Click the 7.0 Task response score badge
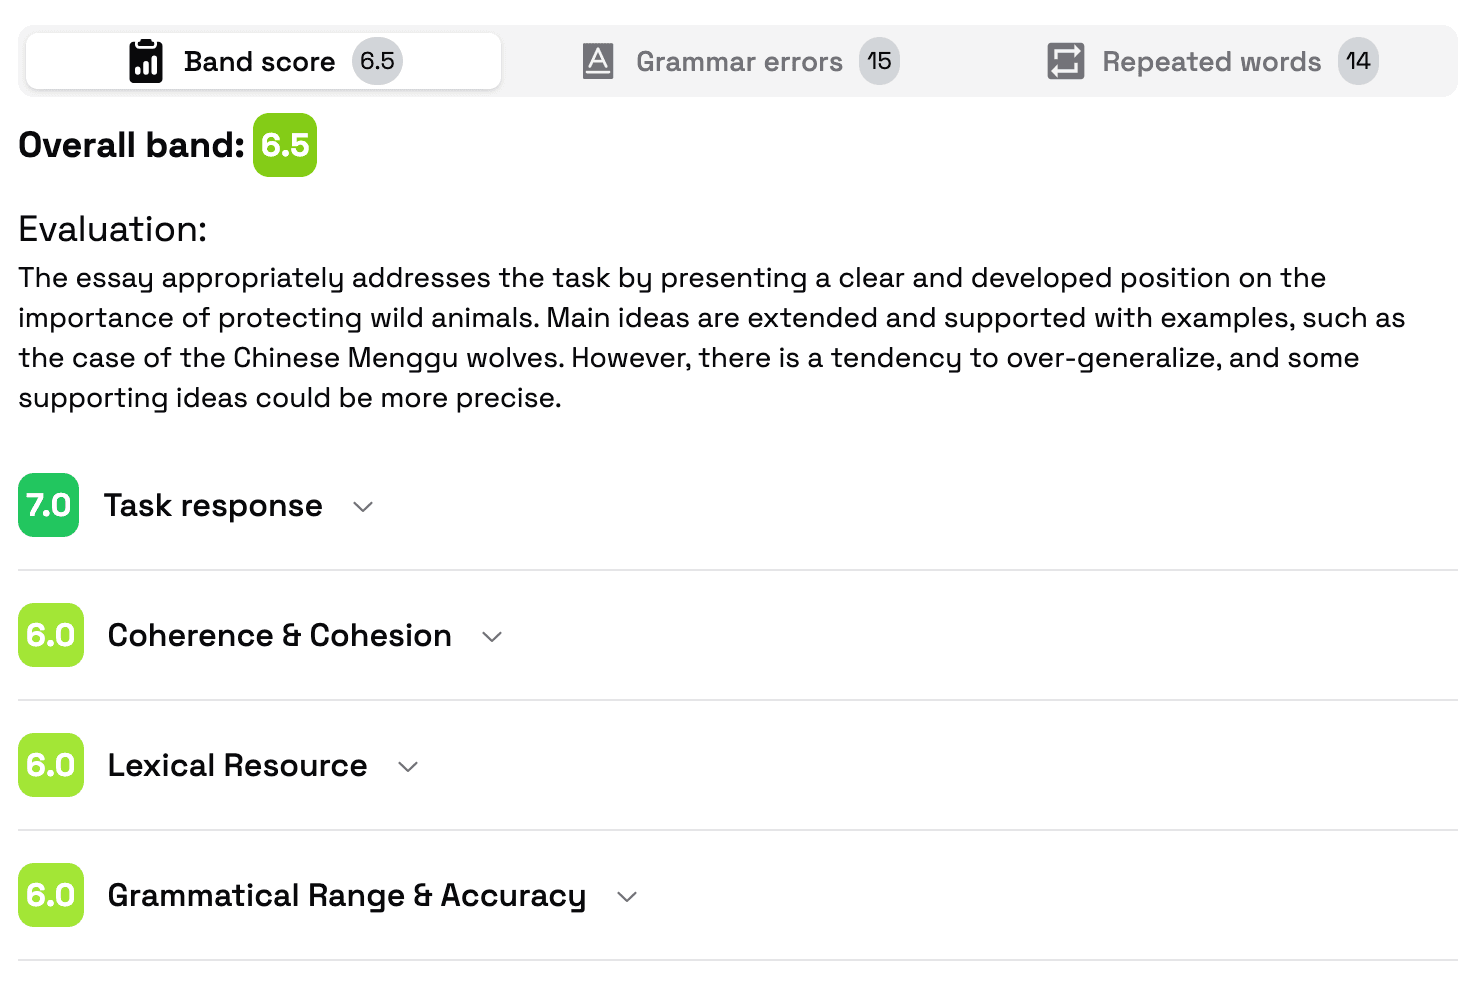 tap(48, 505)
